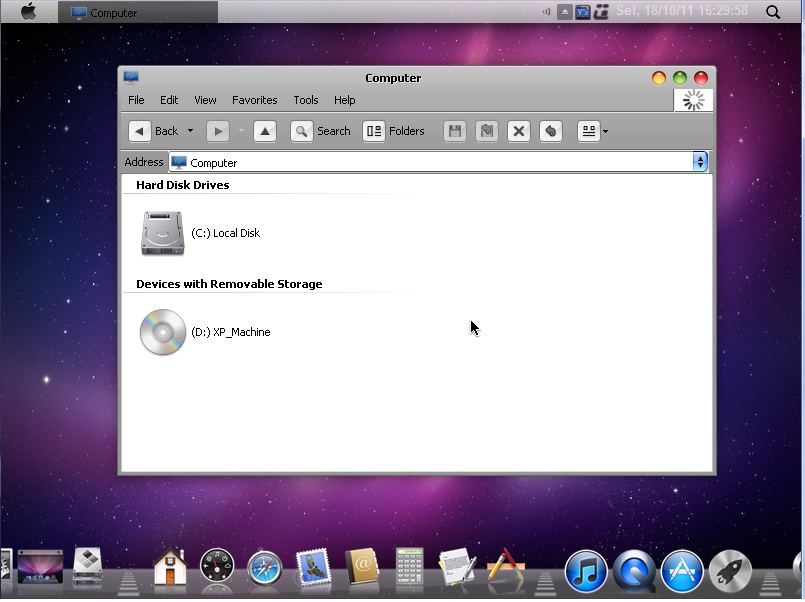
Task: Open the View menu
Action: pos(205,100)
